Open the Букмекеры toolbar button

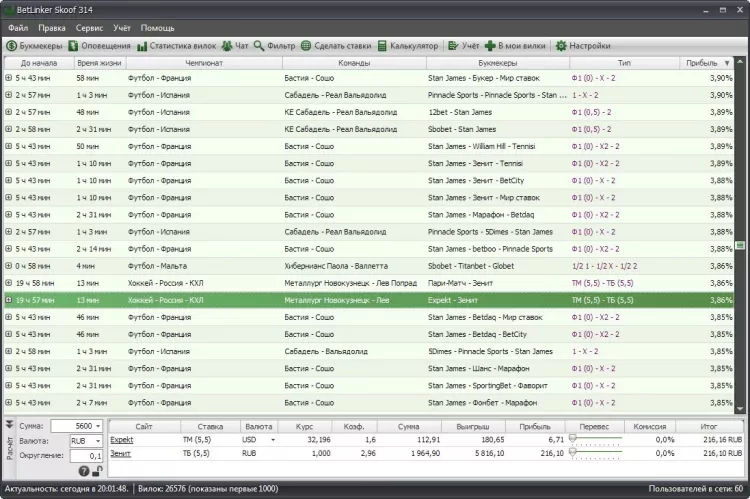click(34, 46)
